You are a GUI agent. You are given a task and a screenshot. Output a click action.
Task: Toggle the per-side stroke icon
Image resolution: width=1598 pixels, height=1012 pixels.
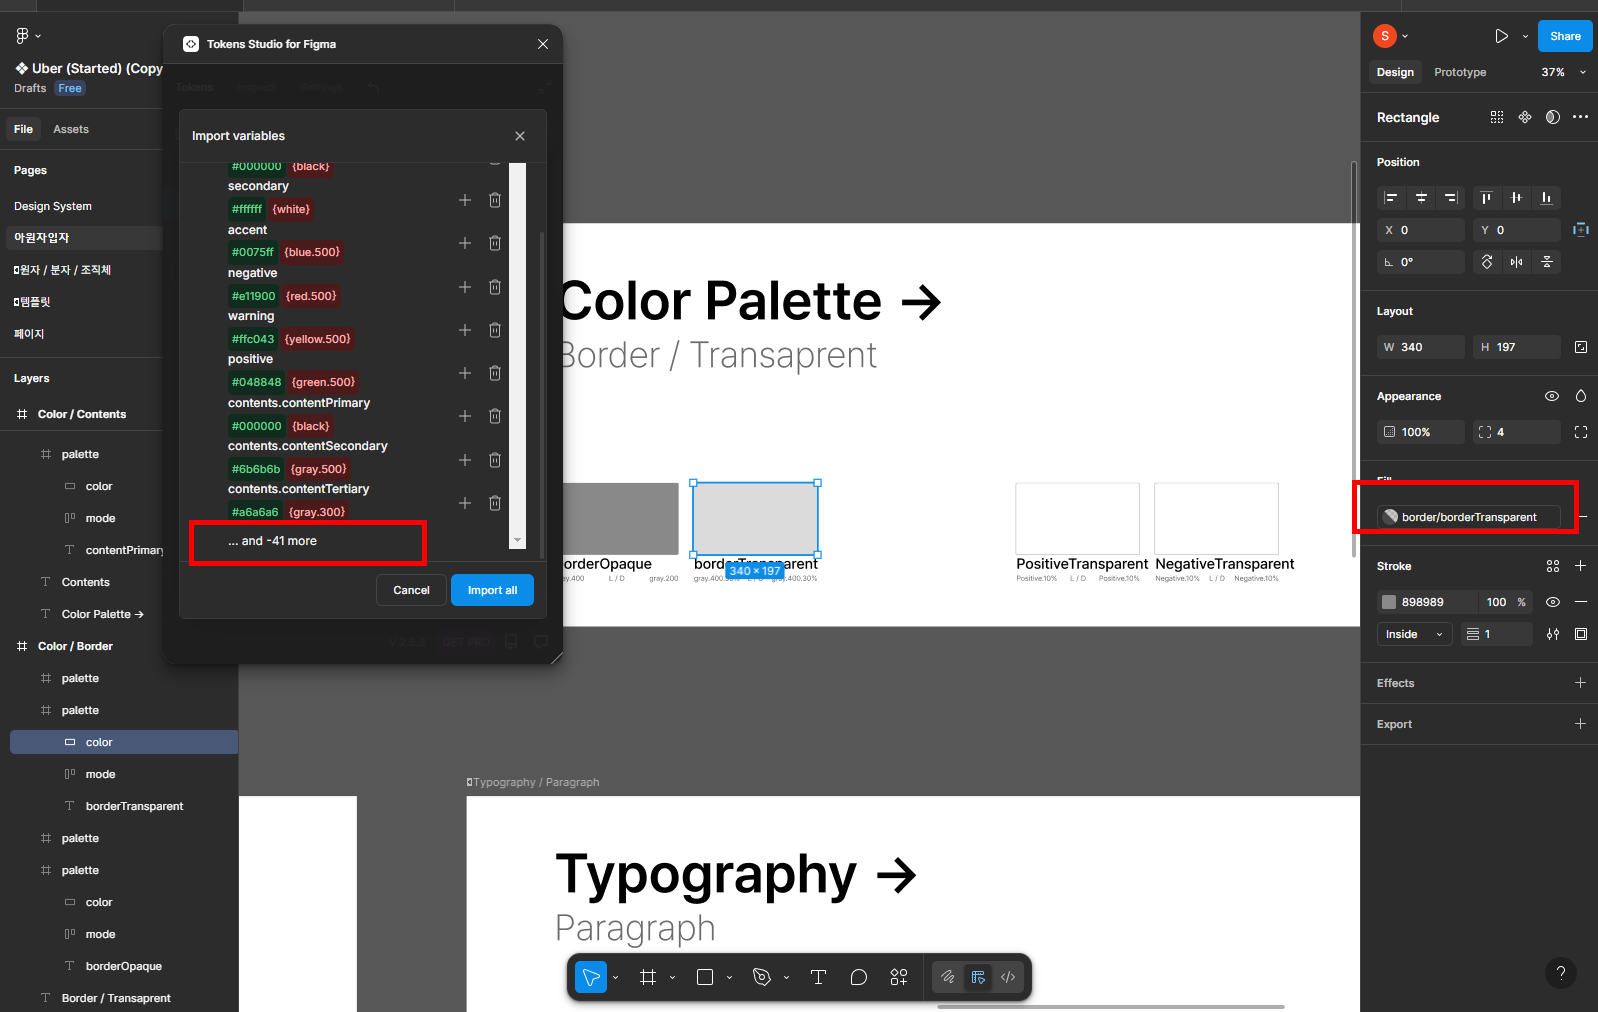(1581, 634)
